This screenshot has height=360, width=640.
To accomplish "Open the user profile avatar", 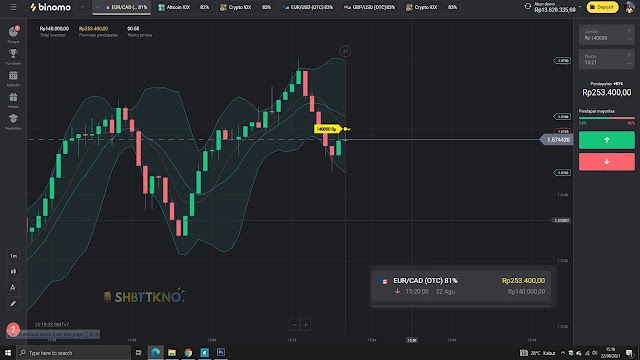I will coord(630,7).
